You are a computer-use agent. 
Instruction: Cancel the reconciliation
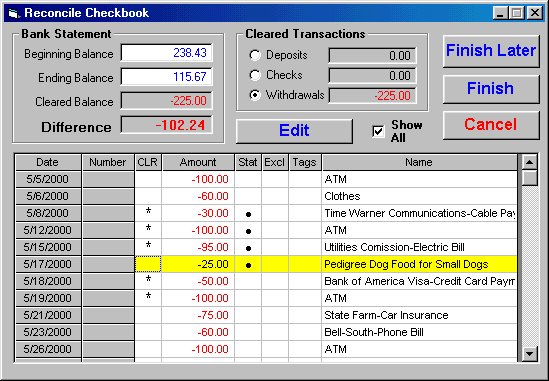coord(491,125)
